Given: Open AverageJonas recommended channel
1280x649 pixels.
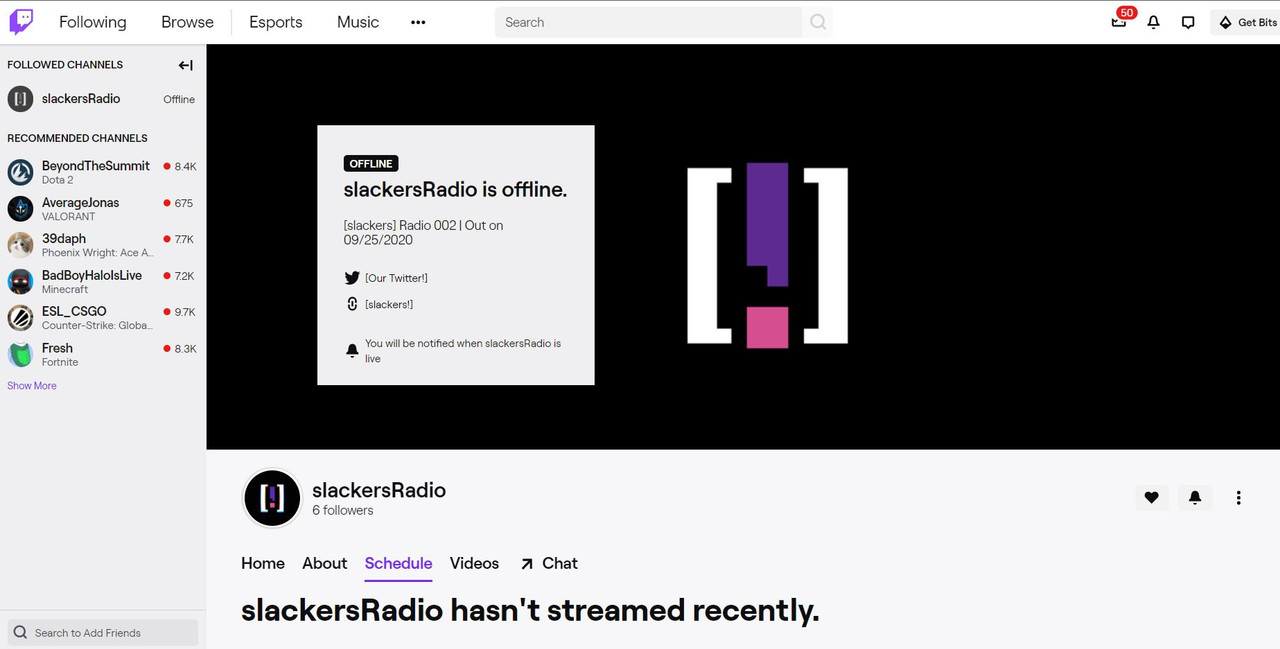Looking at the screenshot, I should pos(103,209).
